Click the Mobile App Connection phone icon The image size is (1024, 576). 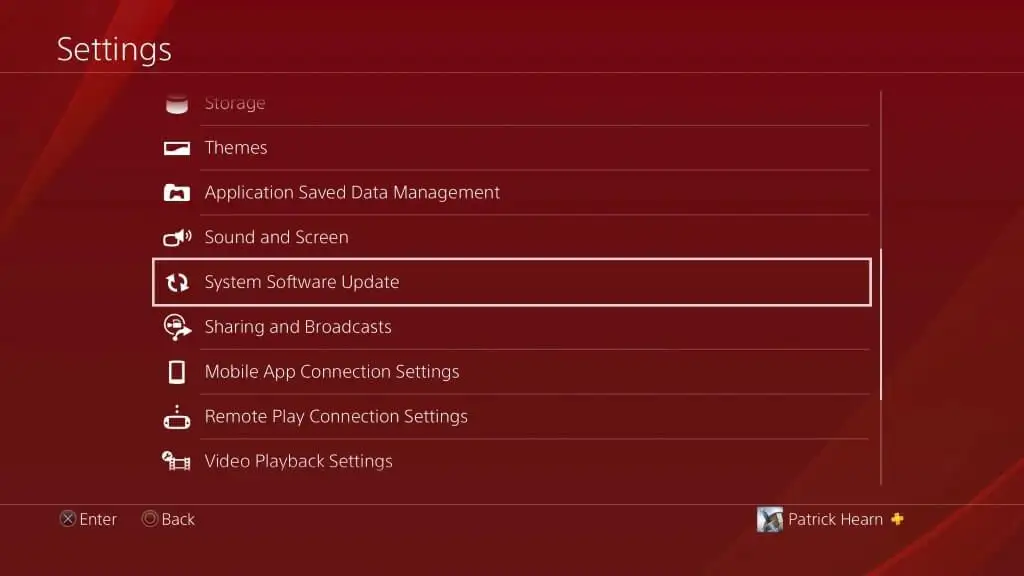click(176, 372)
